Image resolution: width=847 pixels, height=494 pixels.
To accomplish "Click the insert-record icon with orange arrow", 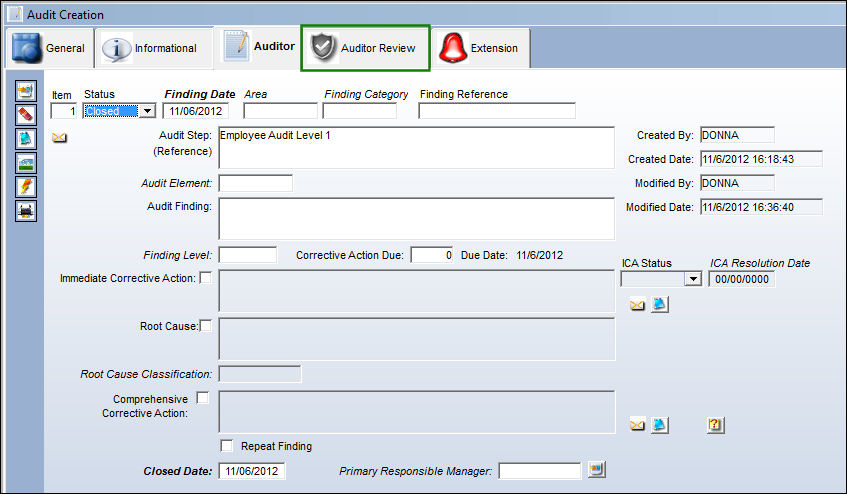I will click(x=26, y=91).
